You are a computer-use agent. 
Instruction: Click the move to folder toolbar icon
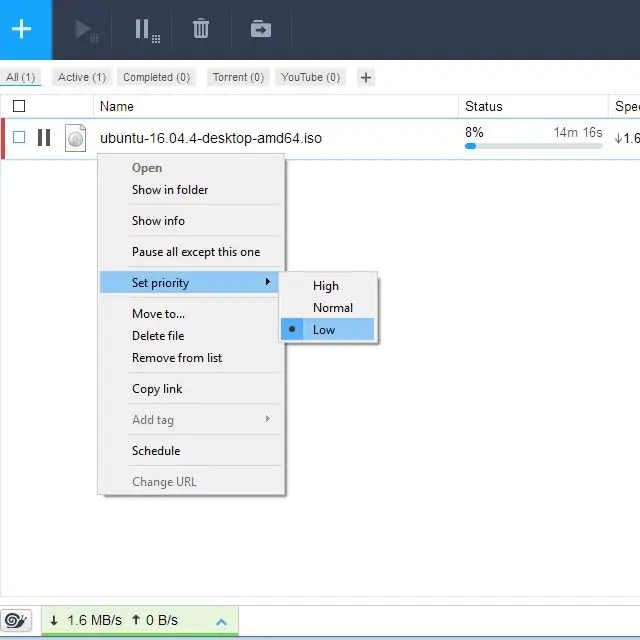coord(261,29)
